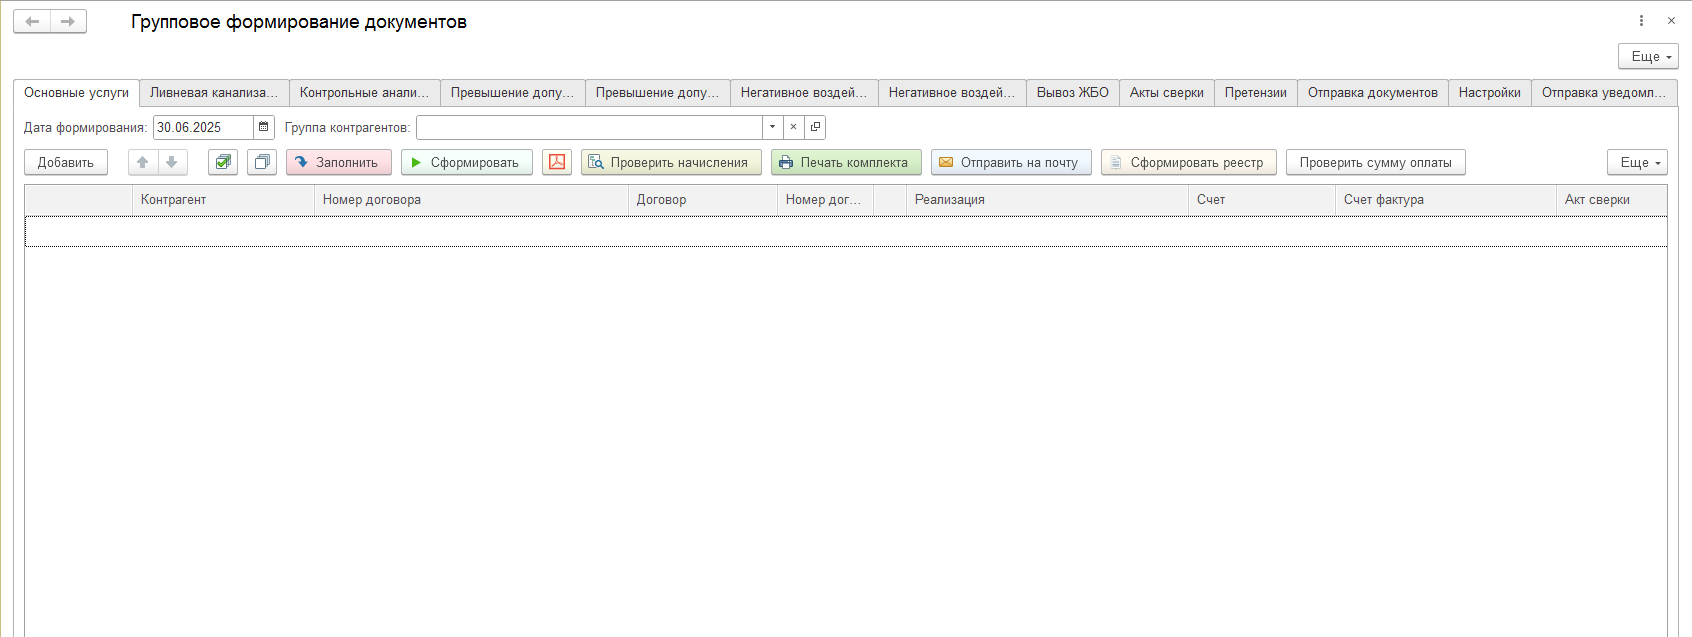Uncheck all rows with the uncheck icon
Viewport: 1692px width, 637px height.
[x=262, y=162]
